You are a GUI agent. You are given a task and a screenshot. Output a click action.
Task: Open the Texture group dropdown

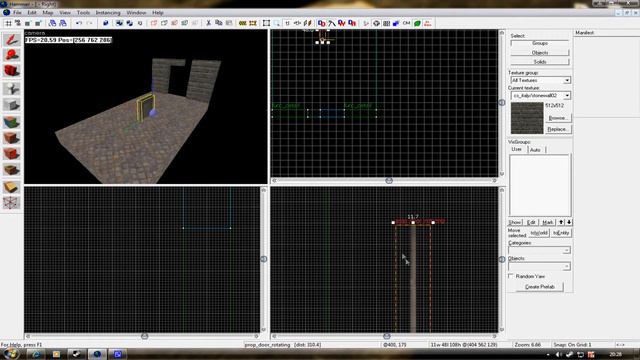[x=567, y=80]
